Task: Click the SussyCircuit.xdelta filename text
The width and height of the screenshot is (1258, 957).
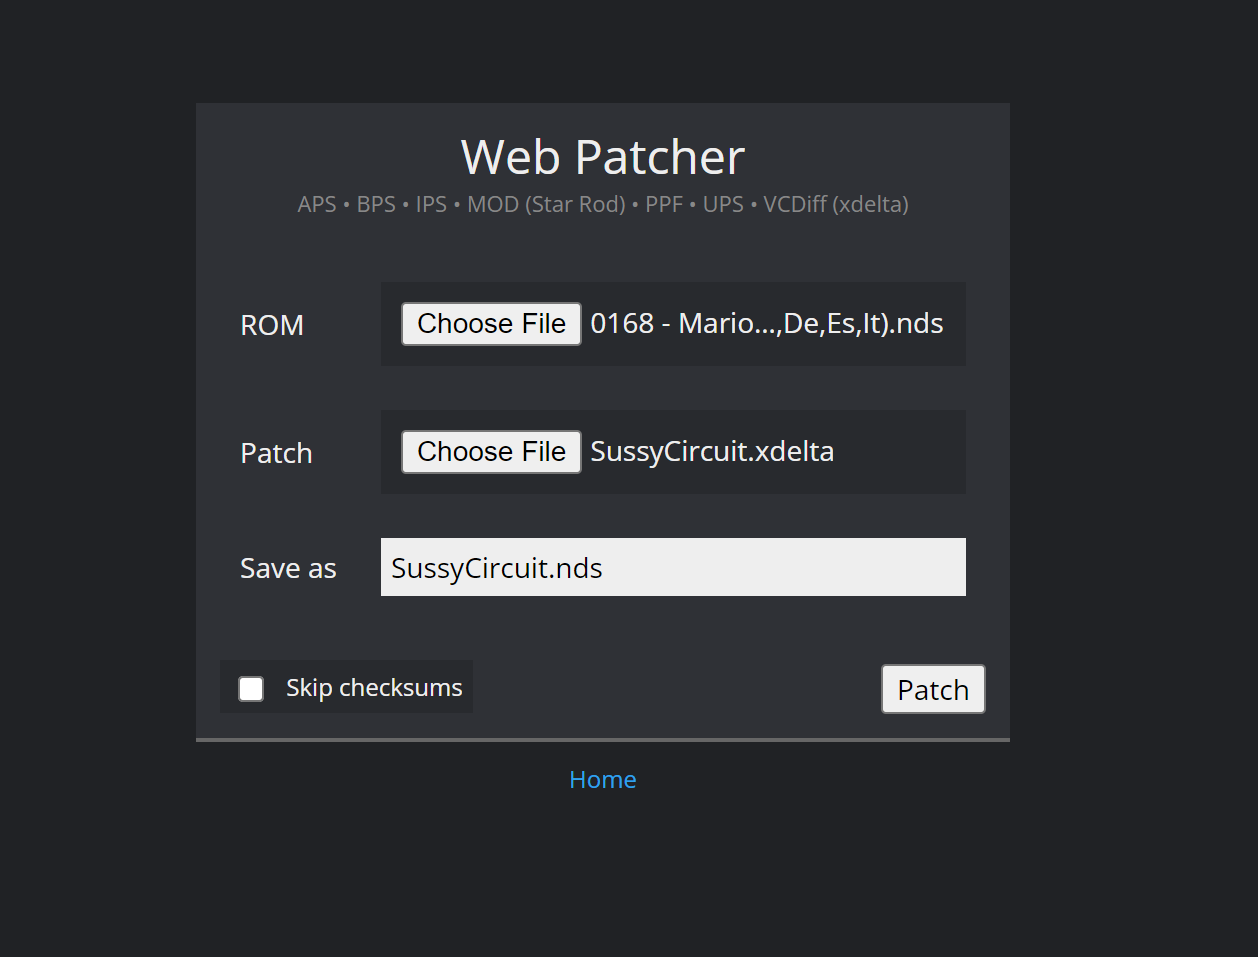Action: coord(712,452)
